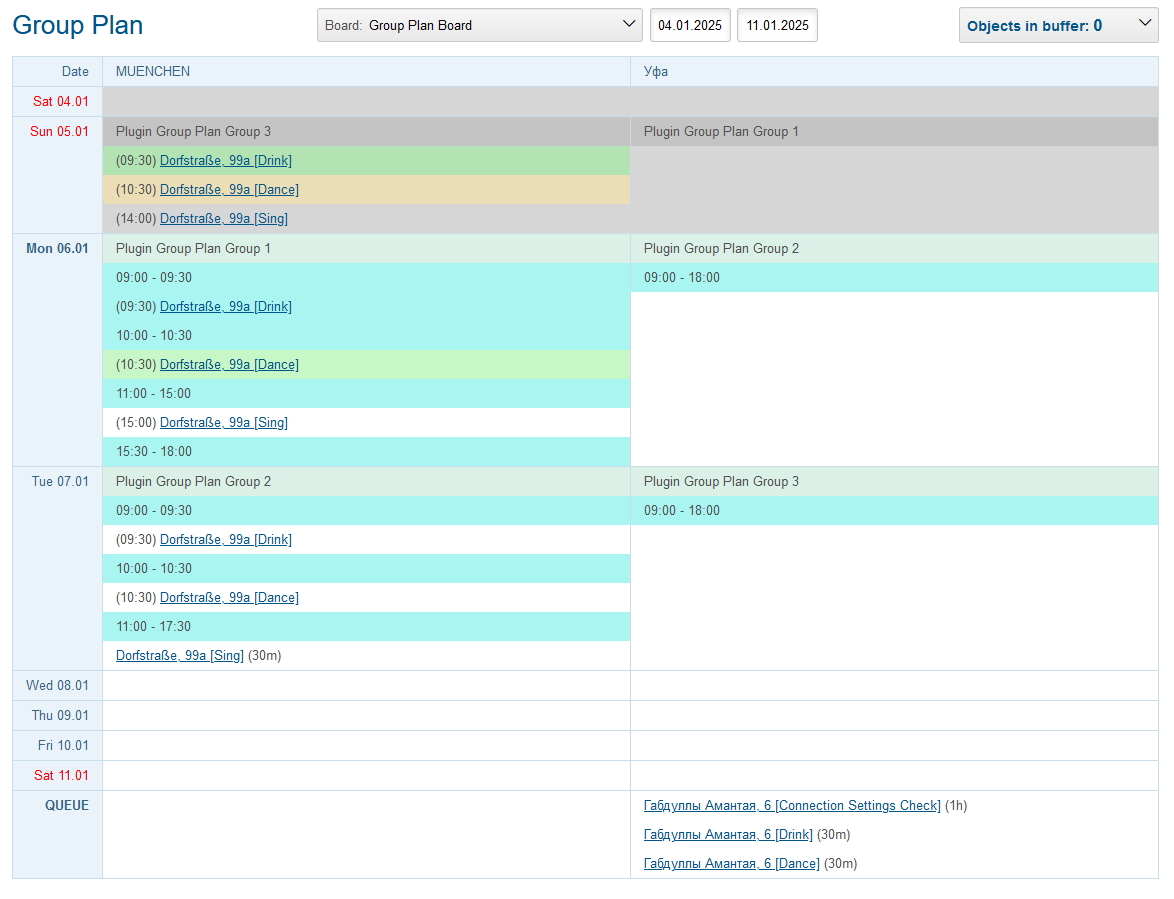Open Tuesday's unscheduled Sing (30m) link
Viewport: 1174px width, 899px height.
pyautogui.click(x=180, y=656)
